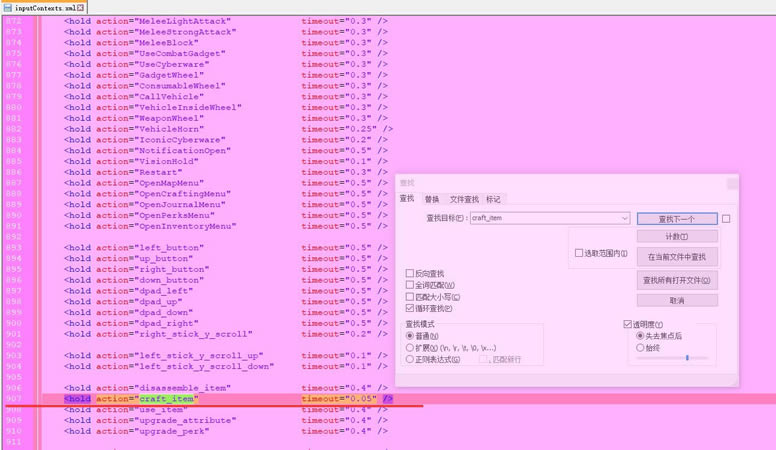Click the NotificationOpen action text

183,150
